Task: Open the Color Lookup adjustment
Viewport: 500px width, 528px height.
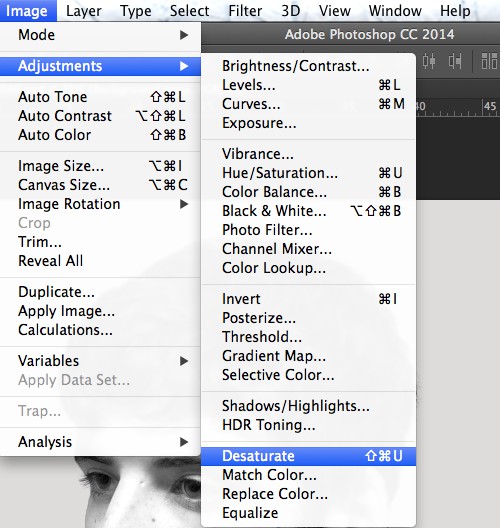Action: coord(308,268)
